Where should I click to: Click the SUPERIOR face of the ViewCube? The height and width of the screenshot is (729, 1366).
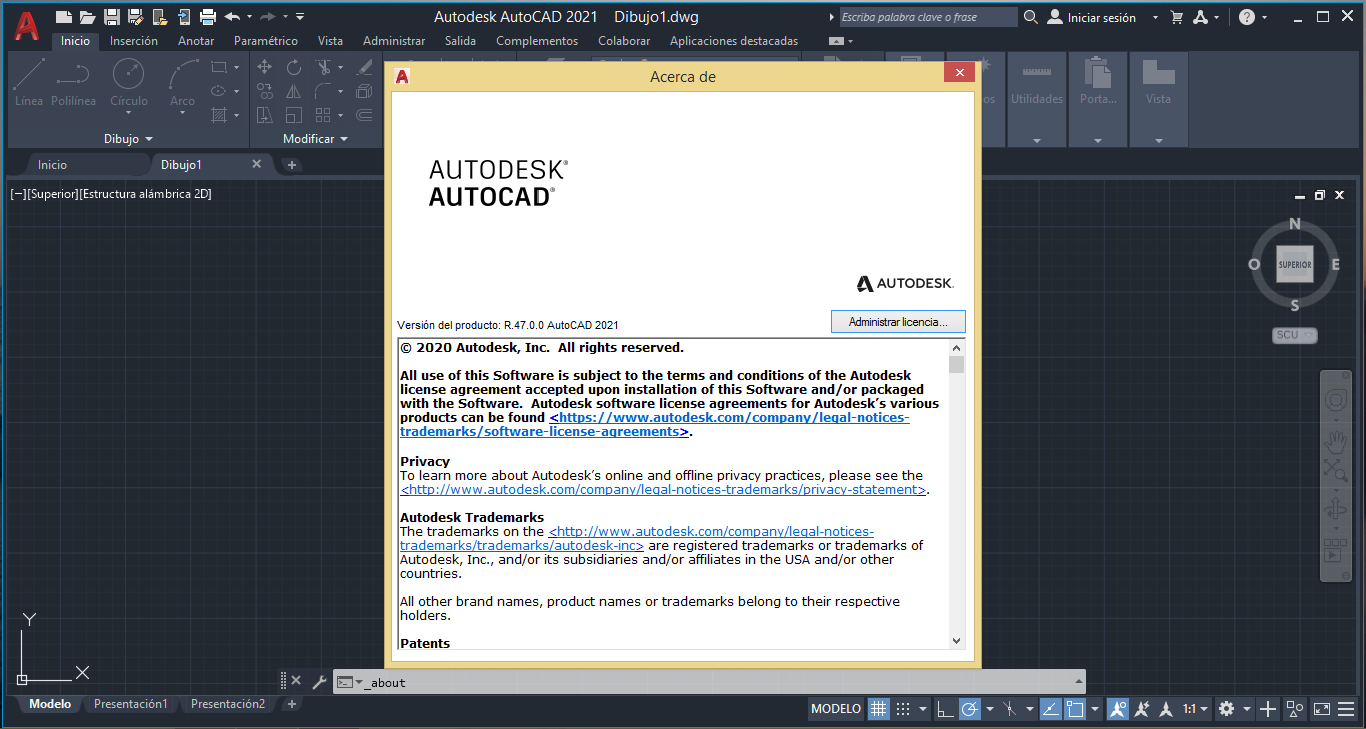coord(1295,265)
